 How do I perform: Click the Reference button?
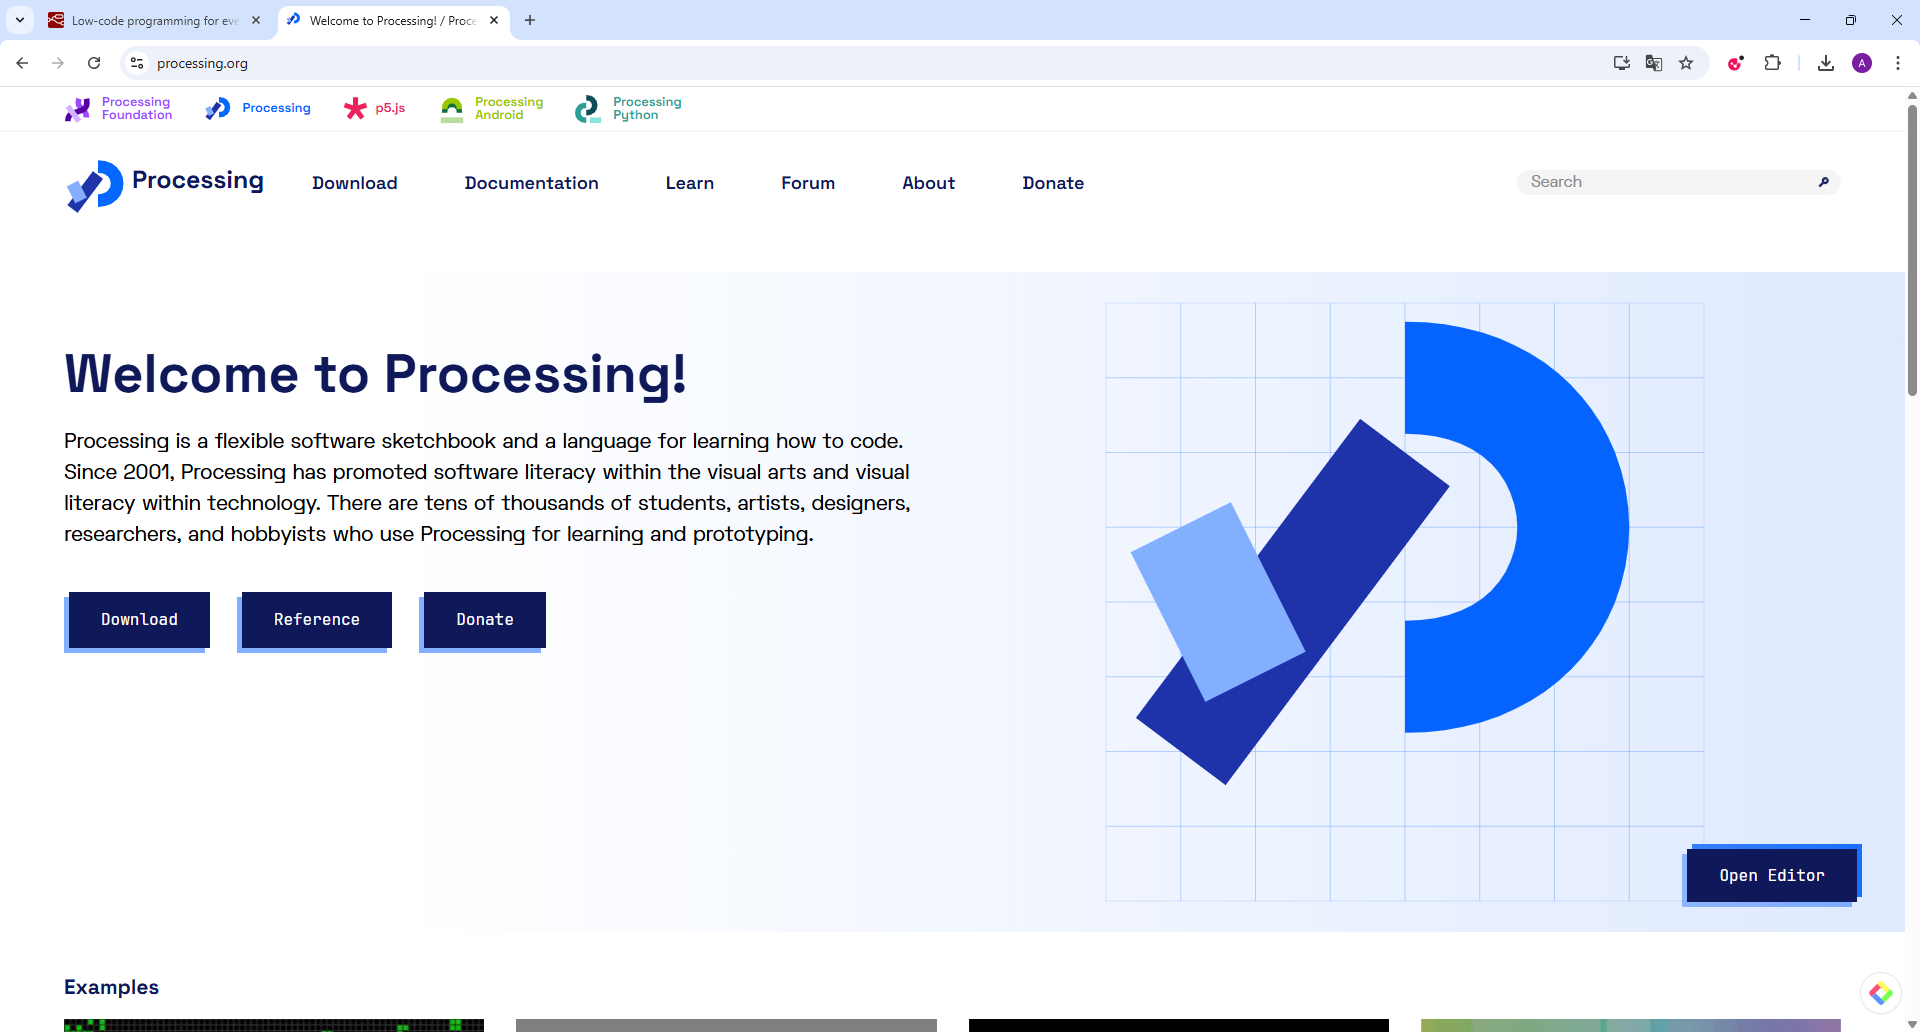tap(317, 620)
